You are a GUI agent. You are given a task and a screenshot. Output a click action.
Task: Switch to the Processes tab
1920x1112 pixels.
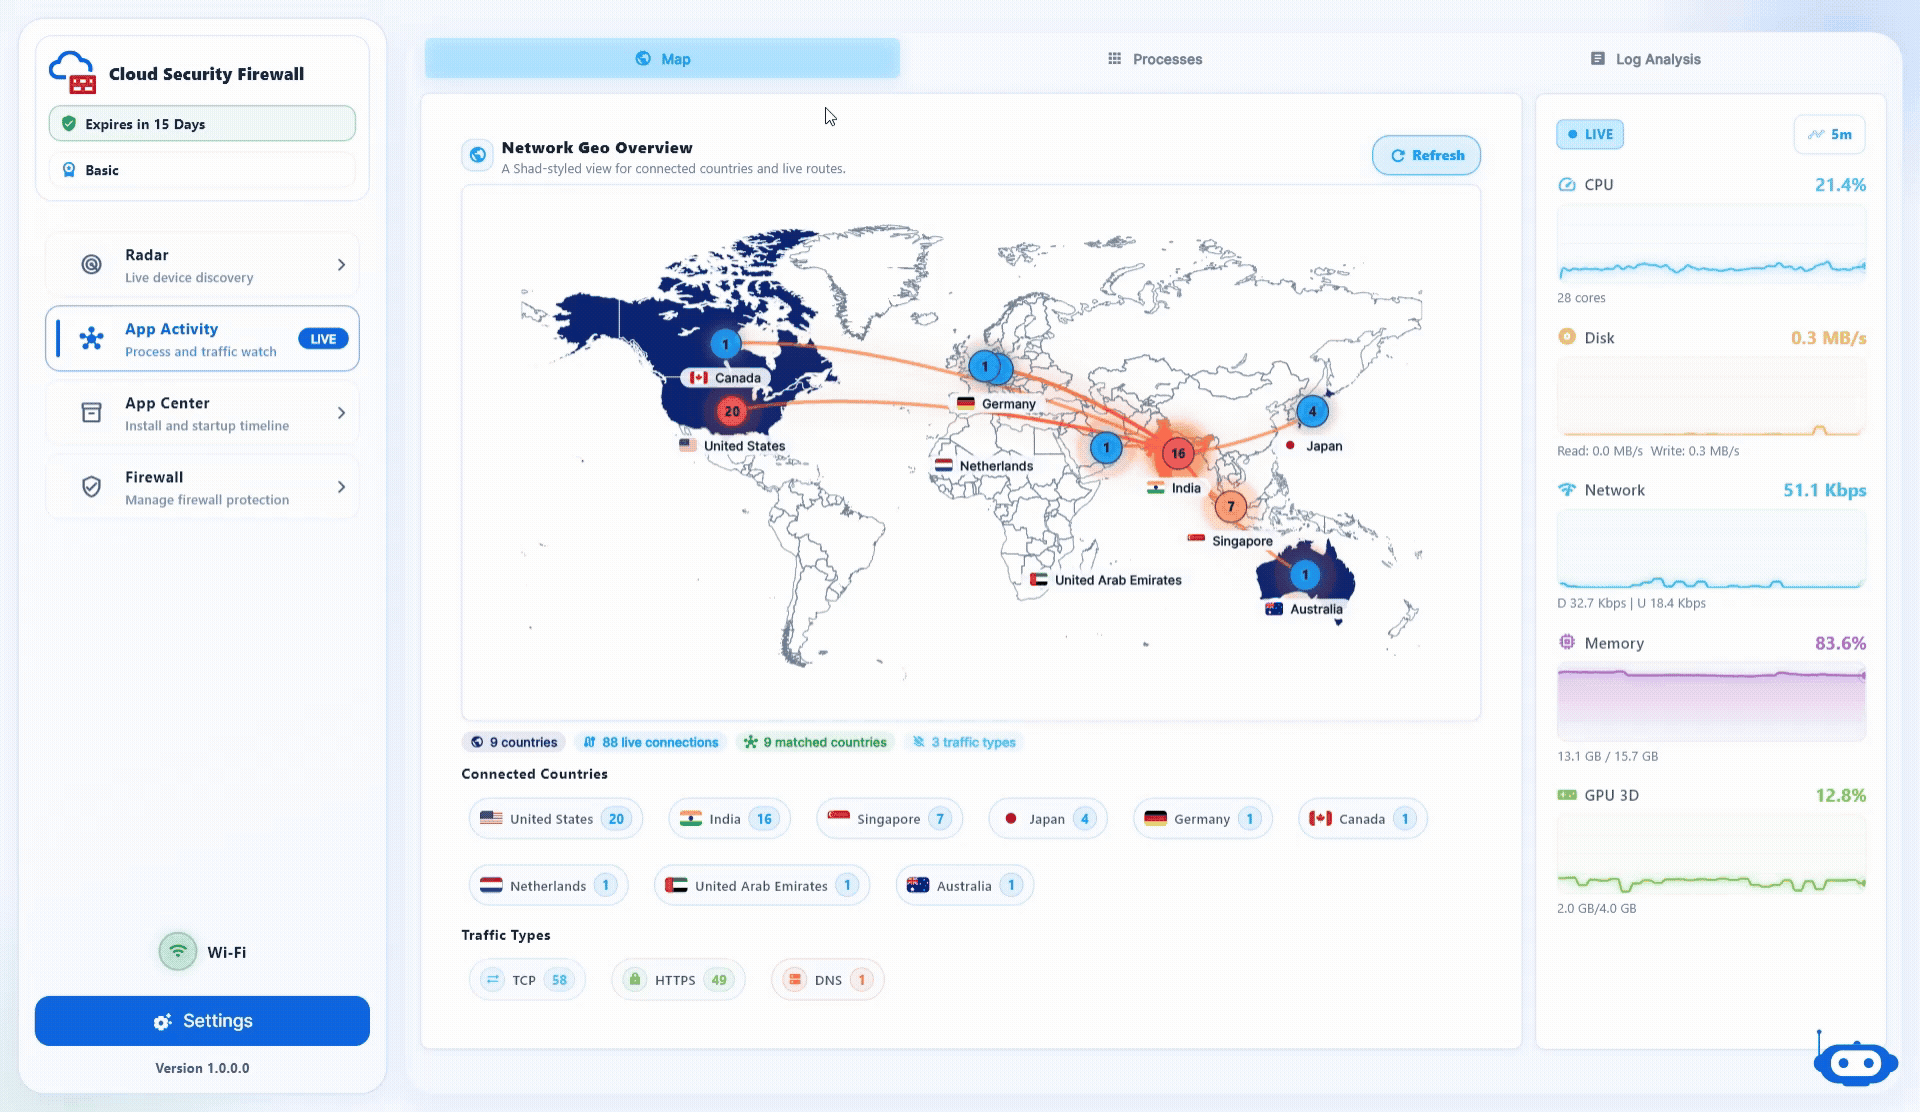click(1155, 59)
